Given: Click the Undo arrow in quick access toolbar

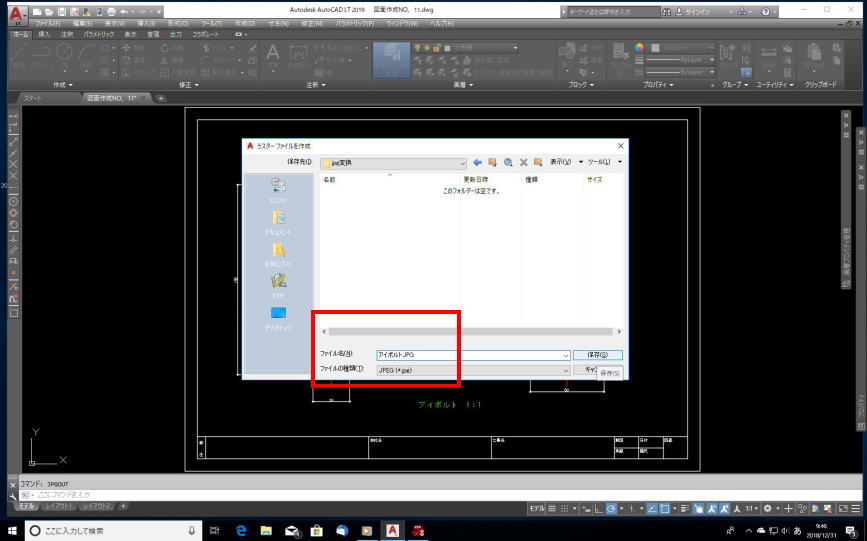Looking at the screenshot, I should (x=124, y=12).
